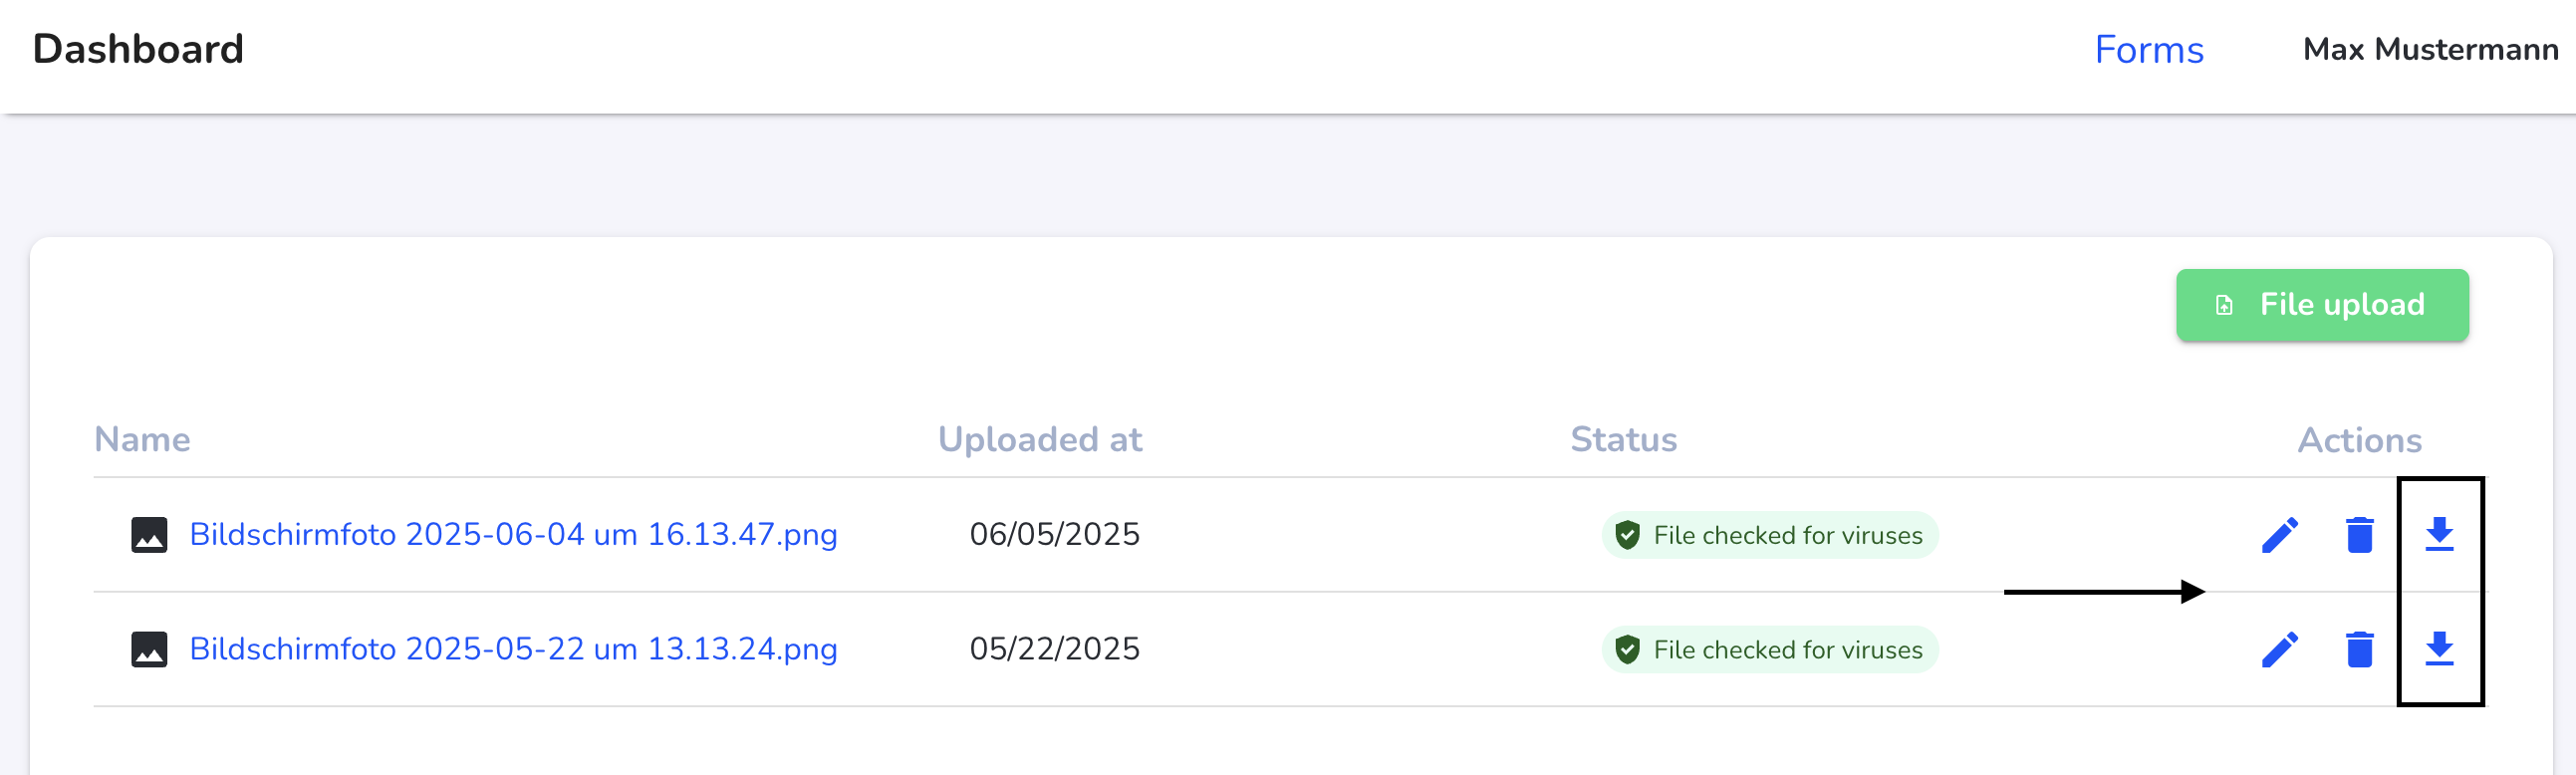Open Bildschirmfoto 2025-05-22 um 13.13.24.png link
This screenshot has height=775, width=2576.
click(513, 649)
